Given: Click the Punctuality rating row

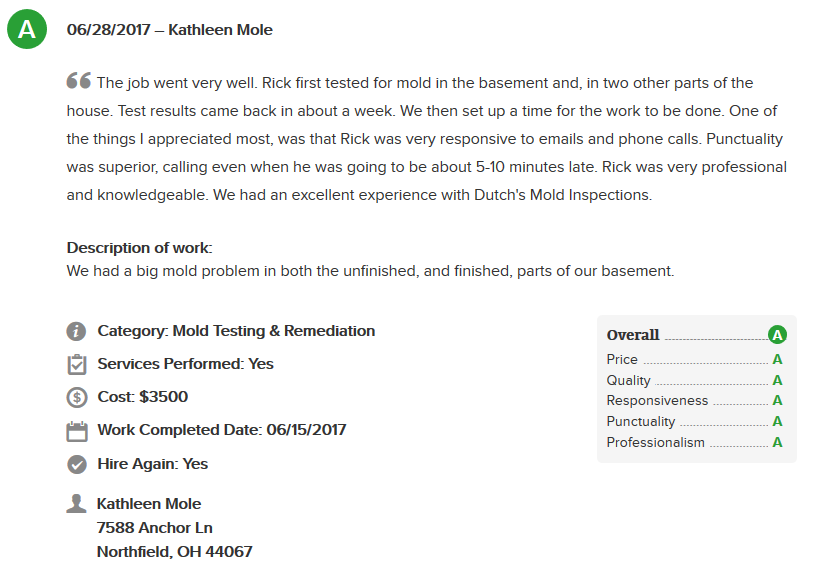Looking at the screenshot, I should pyautogui.click(x=694, y=422).
